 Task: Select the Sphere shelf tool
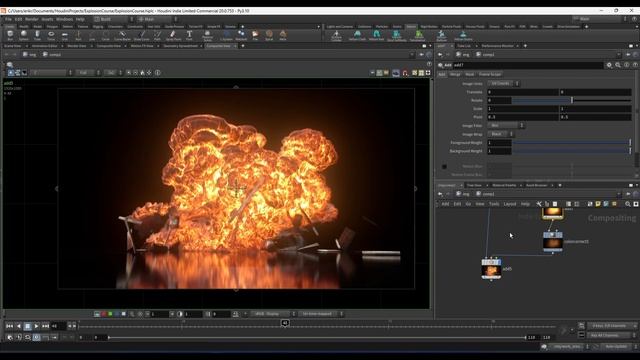(24, 35)
